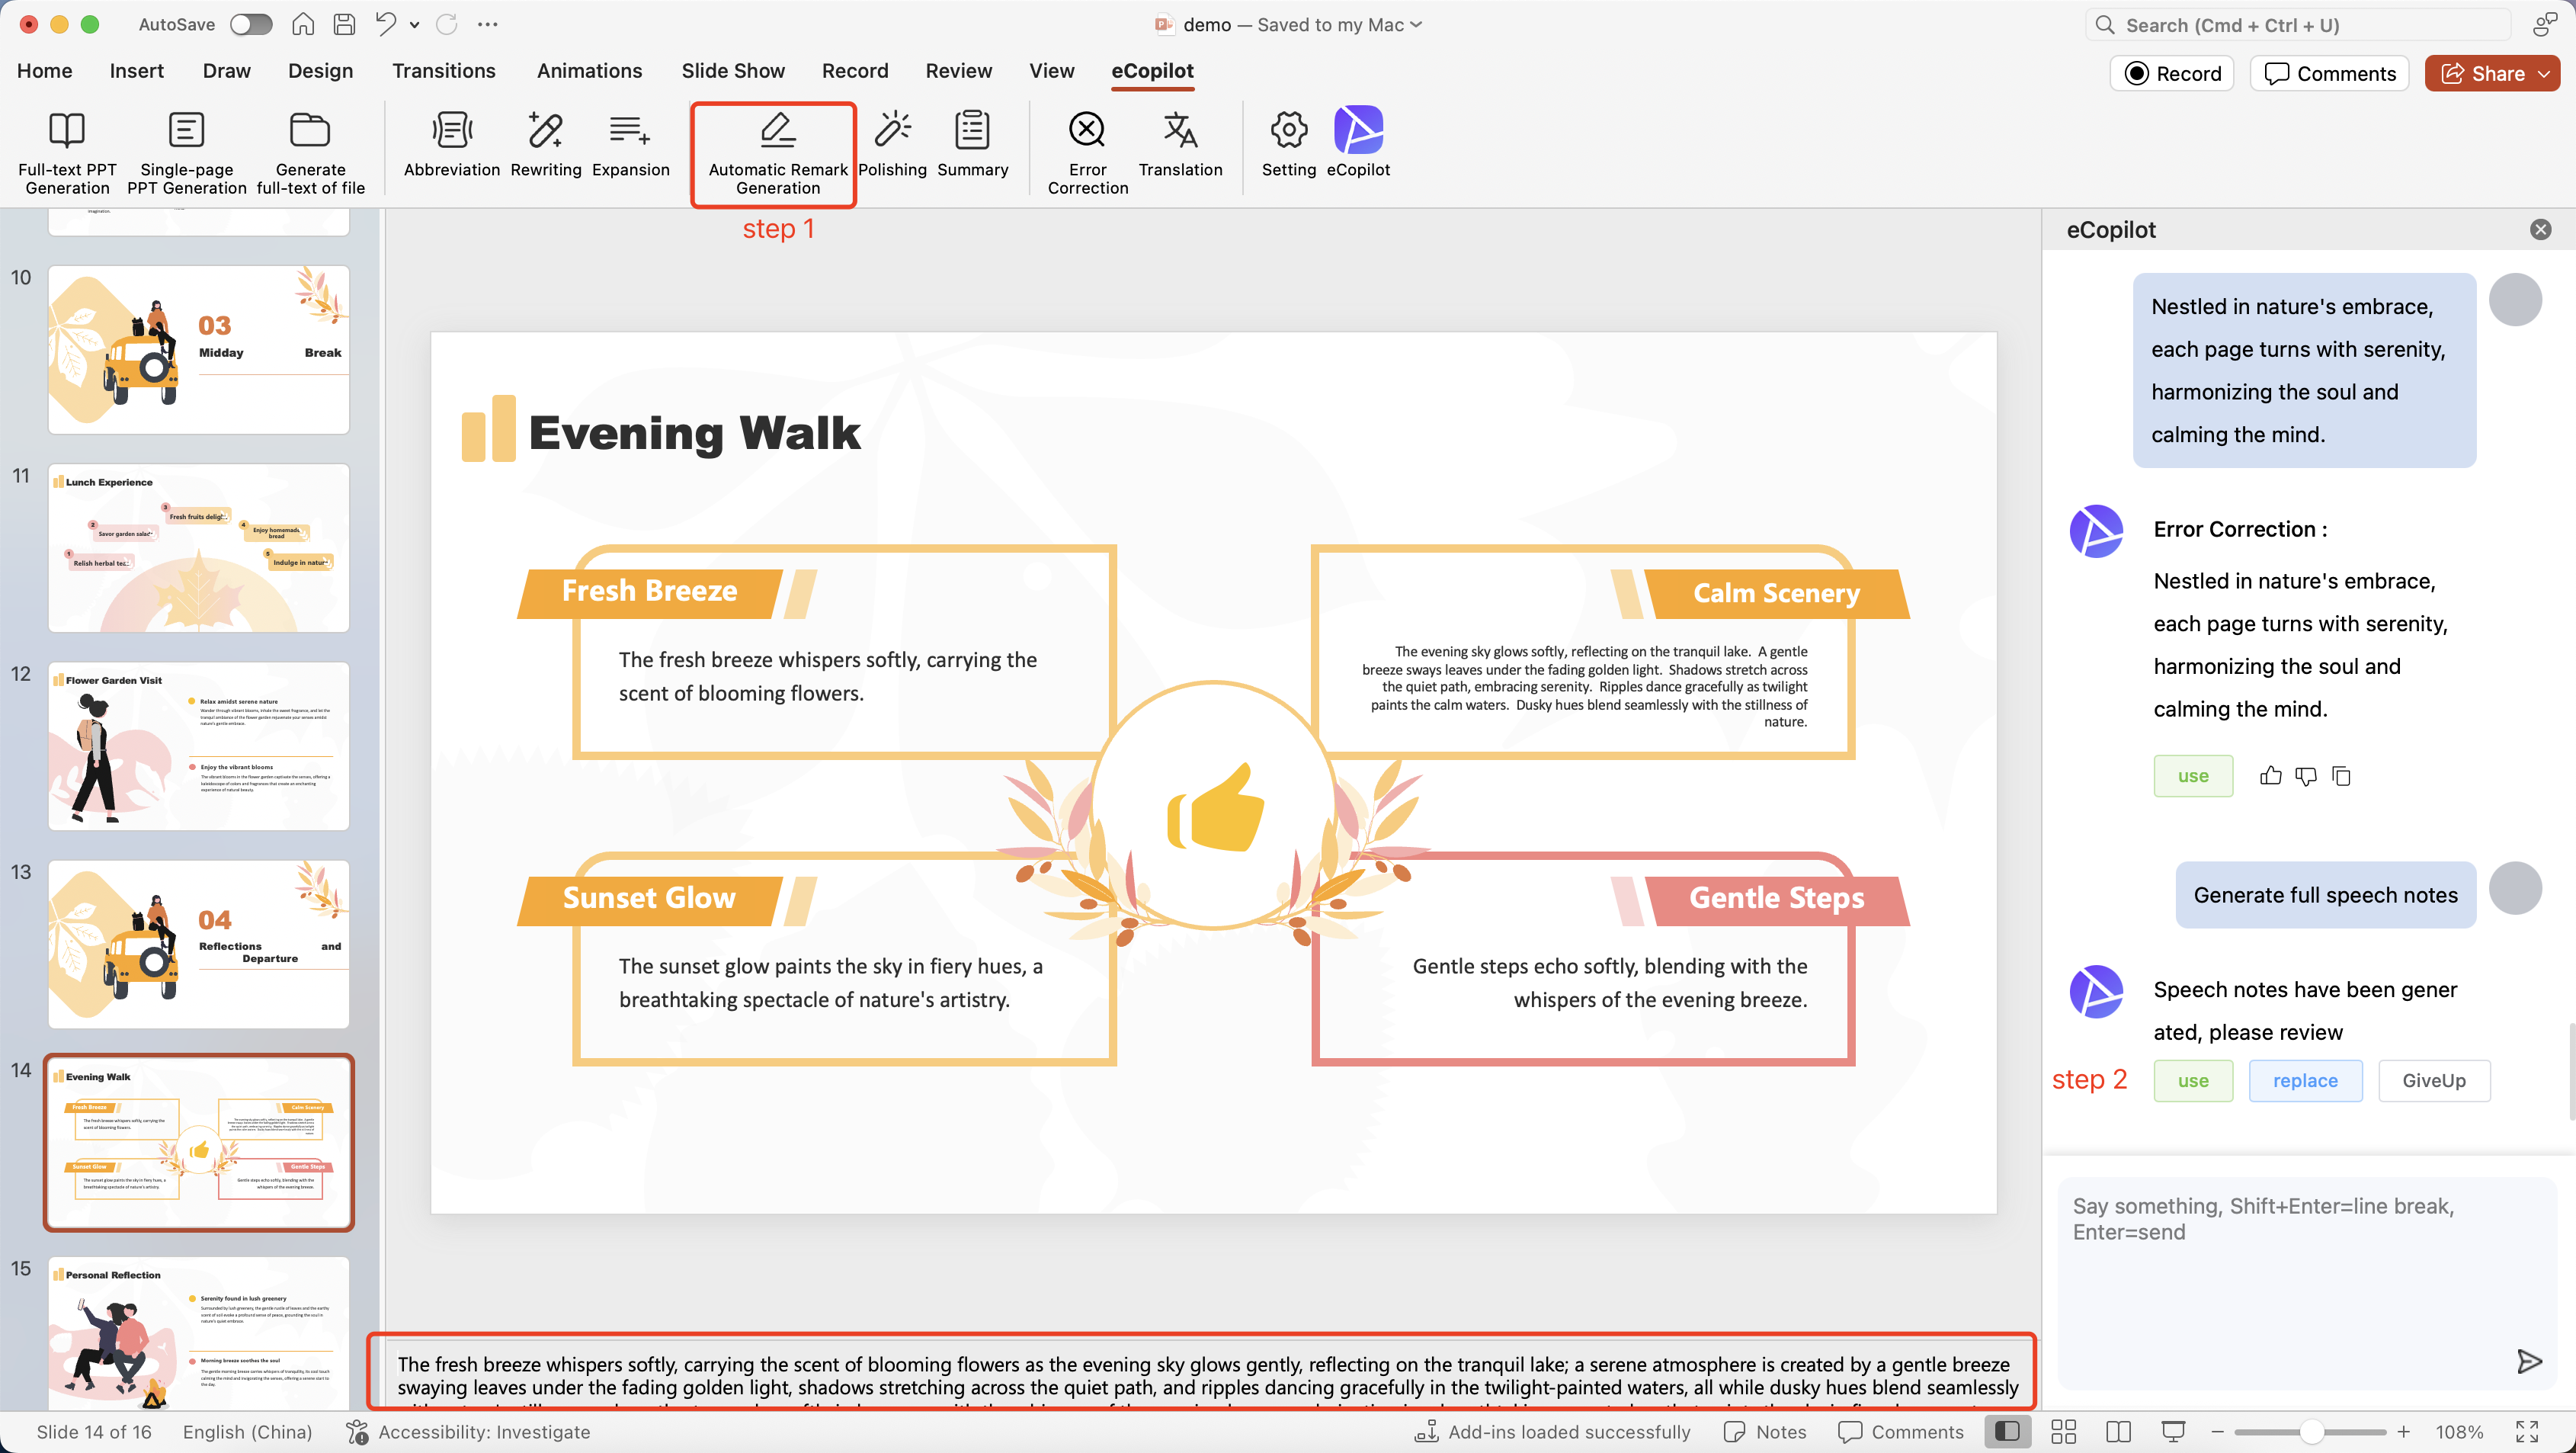Open the Review ribbon tab

tap(958, 71)
